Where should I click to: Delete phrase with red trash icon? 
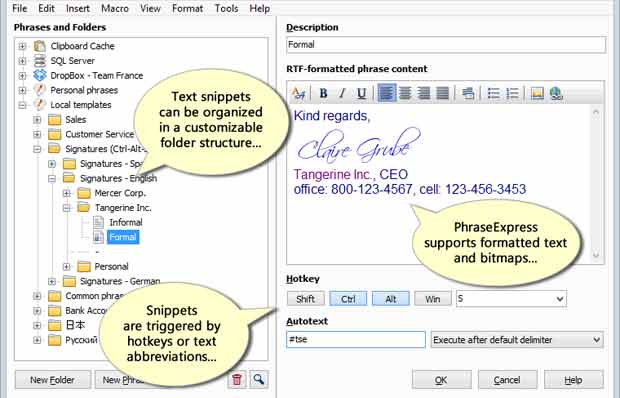pos(237,379)
